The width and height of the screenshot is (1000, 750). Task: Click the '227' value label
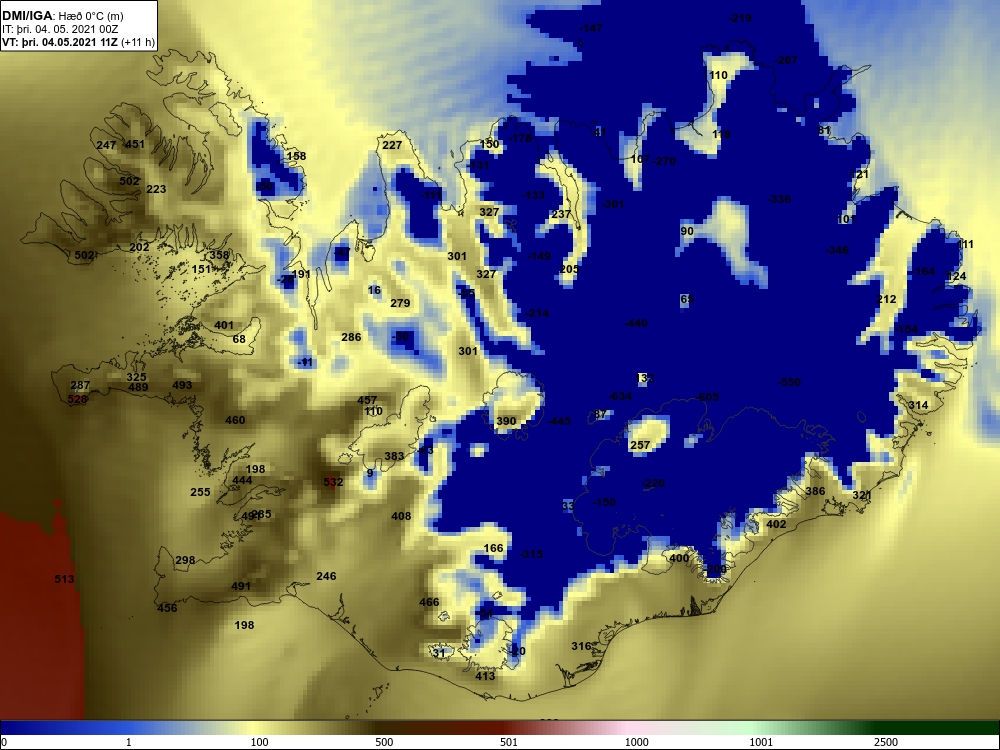tap(392, 145)
